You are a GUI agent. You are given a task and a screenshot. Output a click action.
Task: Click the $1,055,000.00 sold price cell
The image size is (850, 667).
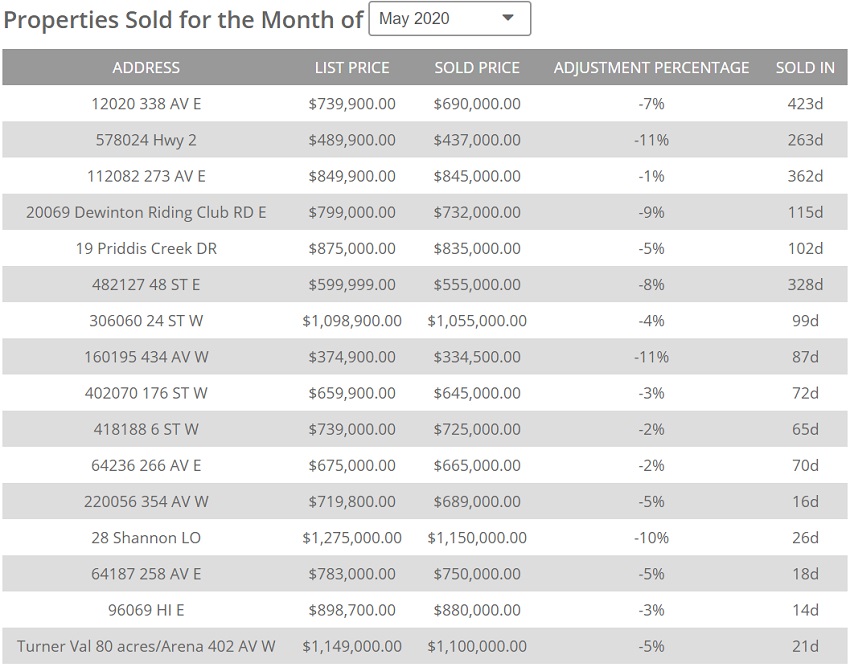click(477, 321)
